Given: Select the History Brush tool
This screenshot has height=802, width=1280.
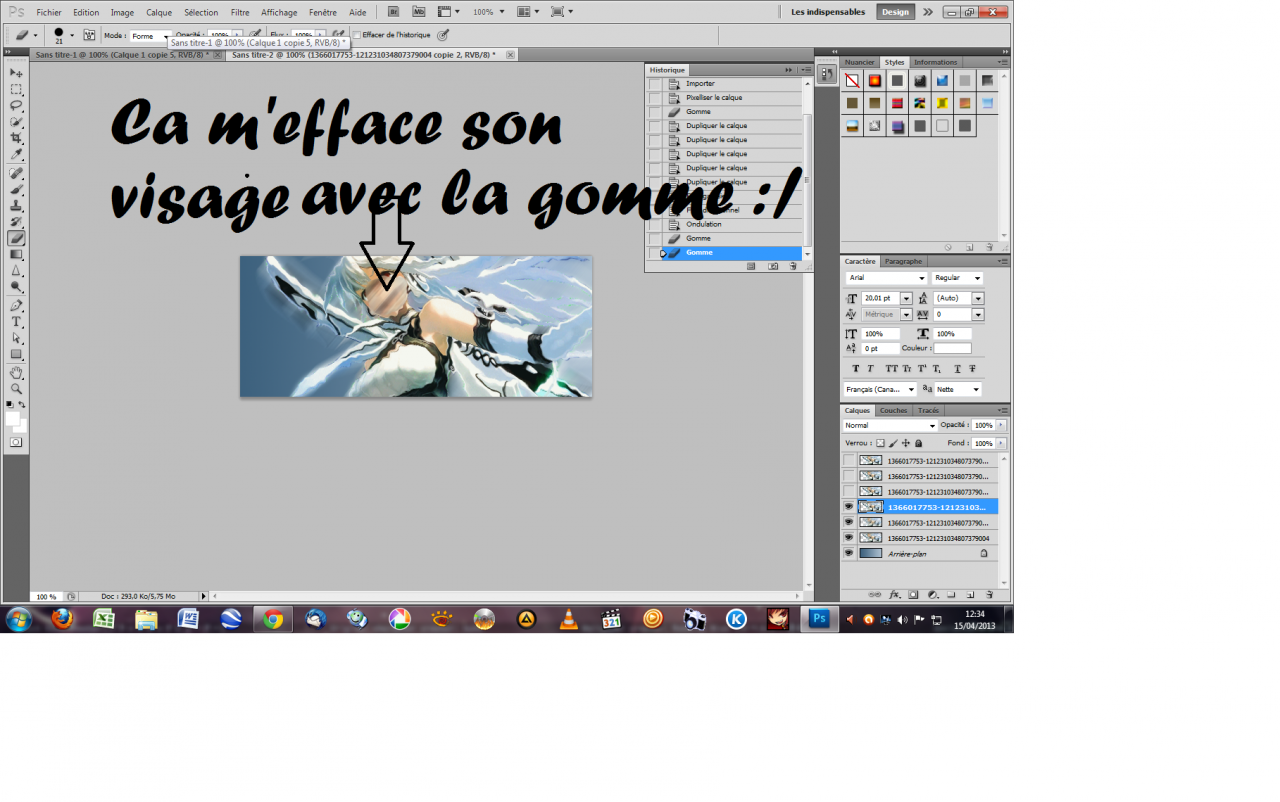Looking at the screenshot, I should [16, 221].
